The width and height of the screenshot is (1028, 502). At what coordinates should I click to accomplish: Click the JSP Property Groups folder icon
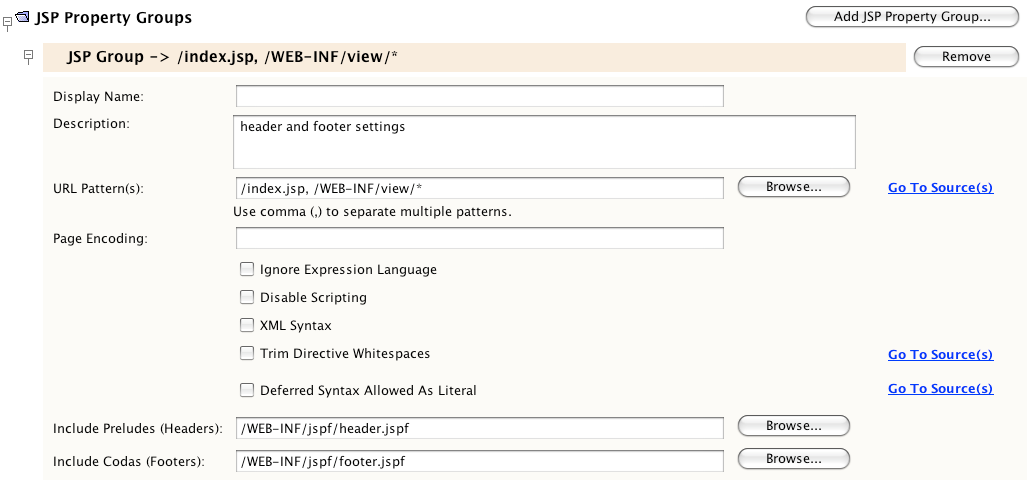pyautogui.click(x=22, y=17)
